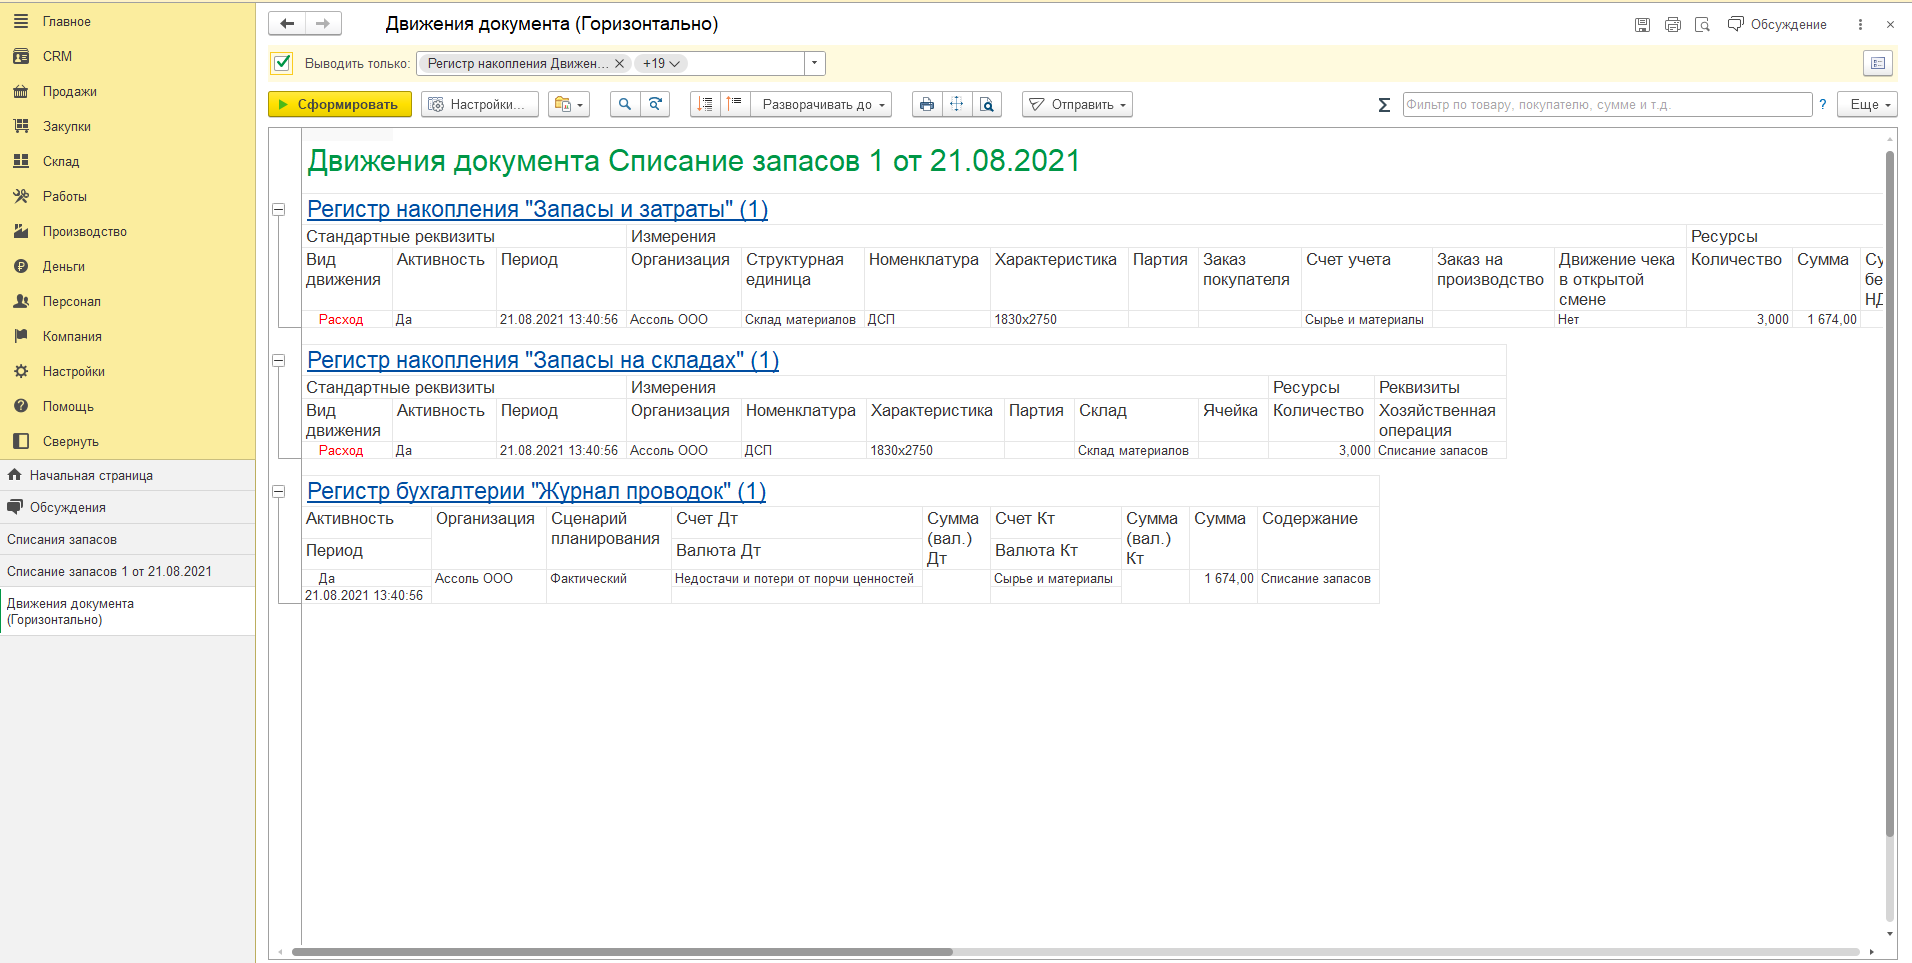Expand all groups icon
1912x963 pixels.
pyautogui.click(x=735, y=104)
